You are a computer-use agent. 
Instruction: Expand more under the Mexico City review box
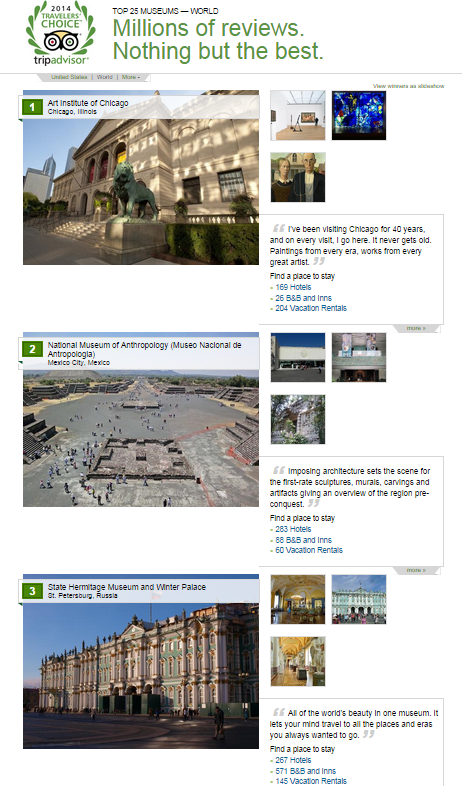click(x=416, y=570)
